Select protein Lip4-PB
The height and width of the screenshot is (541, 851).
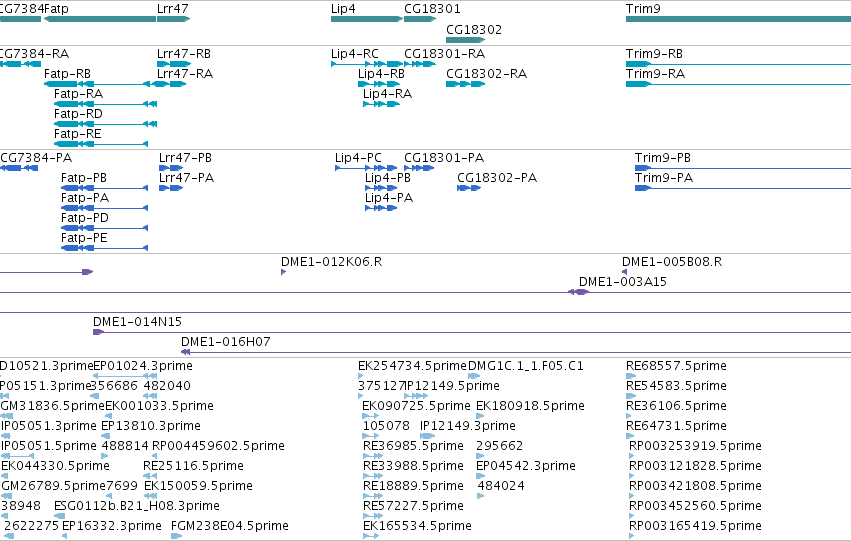coord(381,188)
